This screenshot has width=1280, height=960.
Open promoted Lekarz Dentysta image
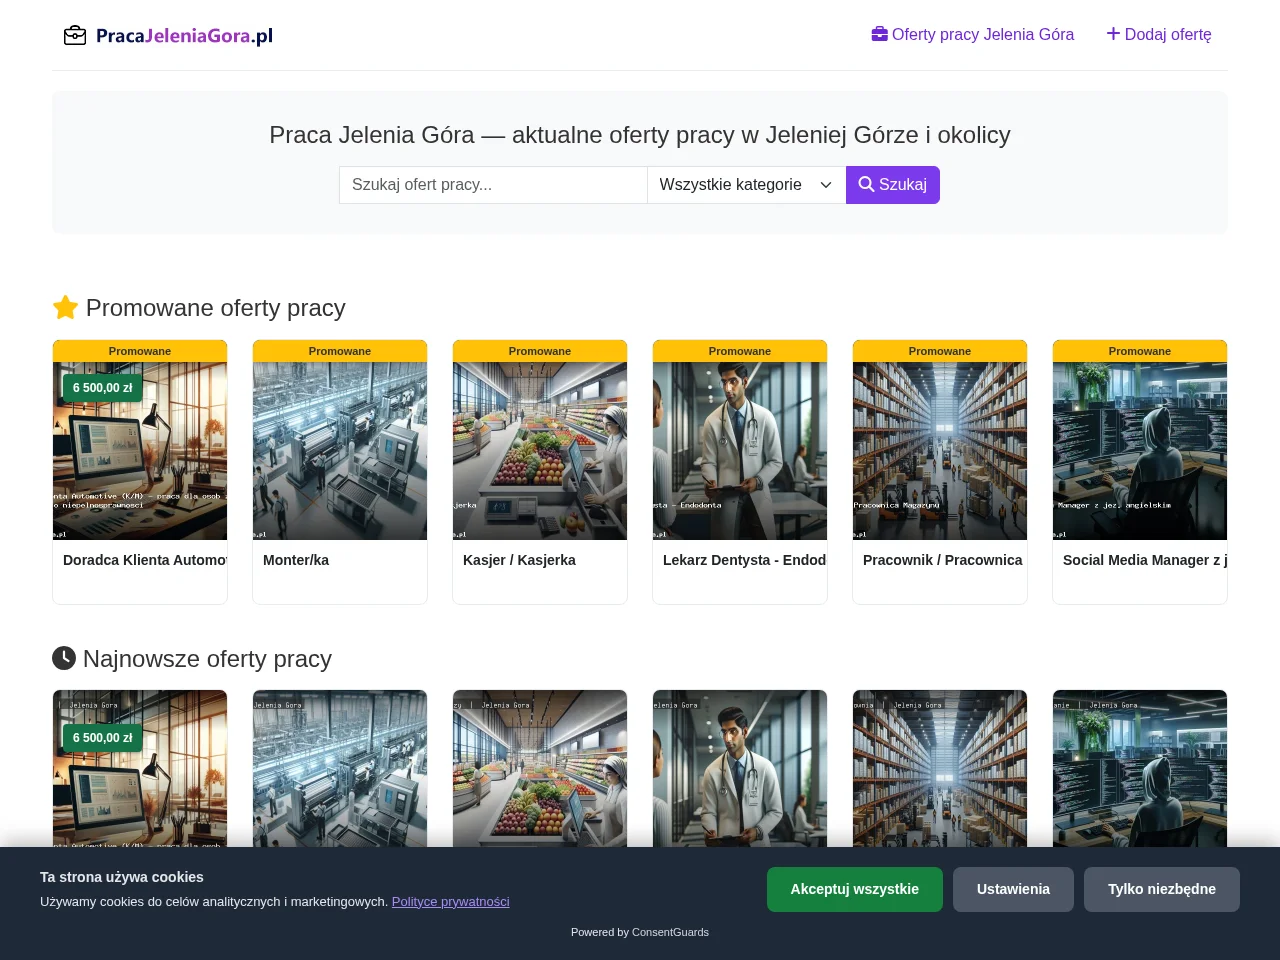point(740,451)
